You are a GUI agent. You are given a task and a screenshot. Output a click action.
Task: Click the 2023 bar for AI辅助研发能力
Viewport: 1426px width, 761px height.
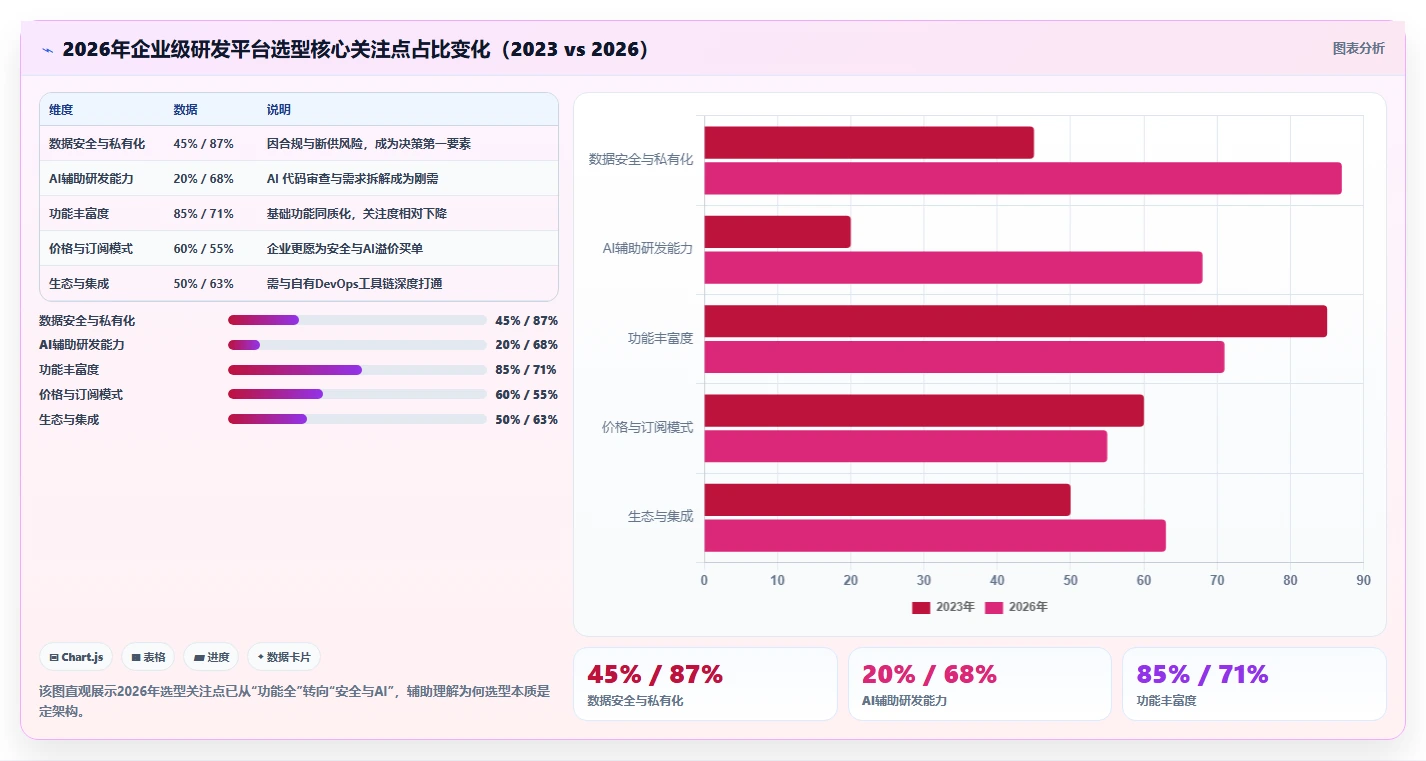(x=777, y=232)
